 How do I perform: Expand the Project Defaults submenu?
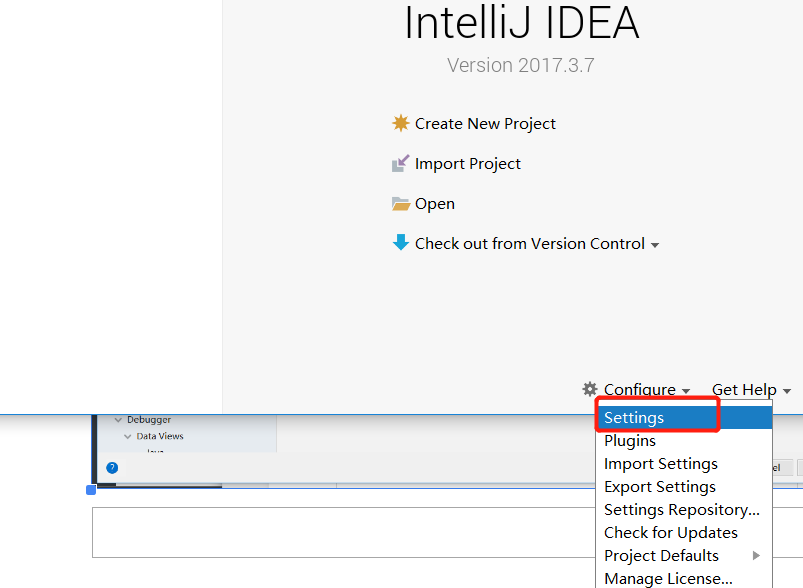point(684,556)
